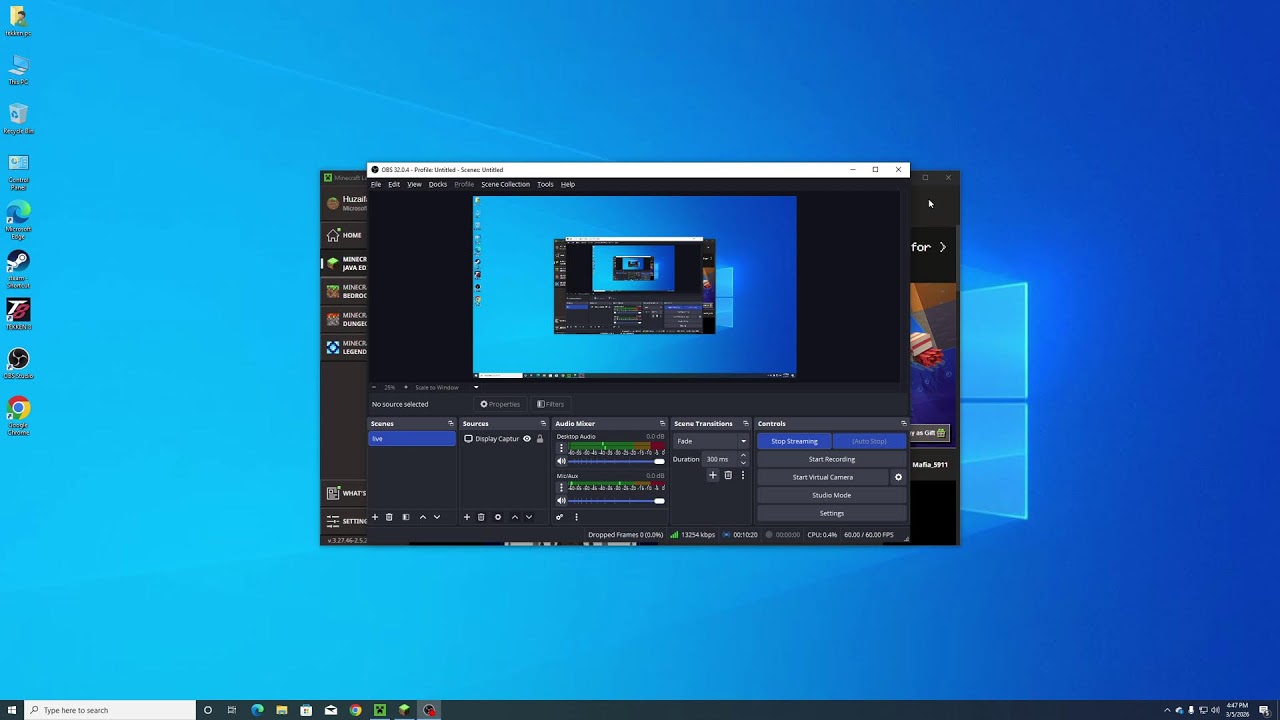Mute Mic/Aux speaker icon
This screenshot has width=1280, height=720.
click(x=561, y=500)
